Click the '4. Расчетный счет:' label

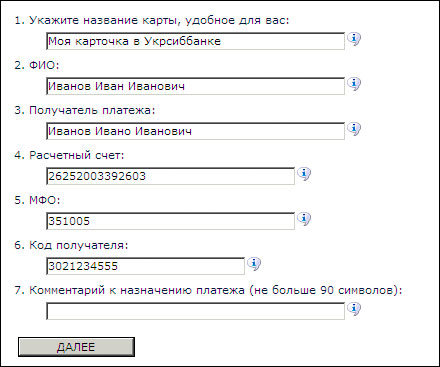69,155
